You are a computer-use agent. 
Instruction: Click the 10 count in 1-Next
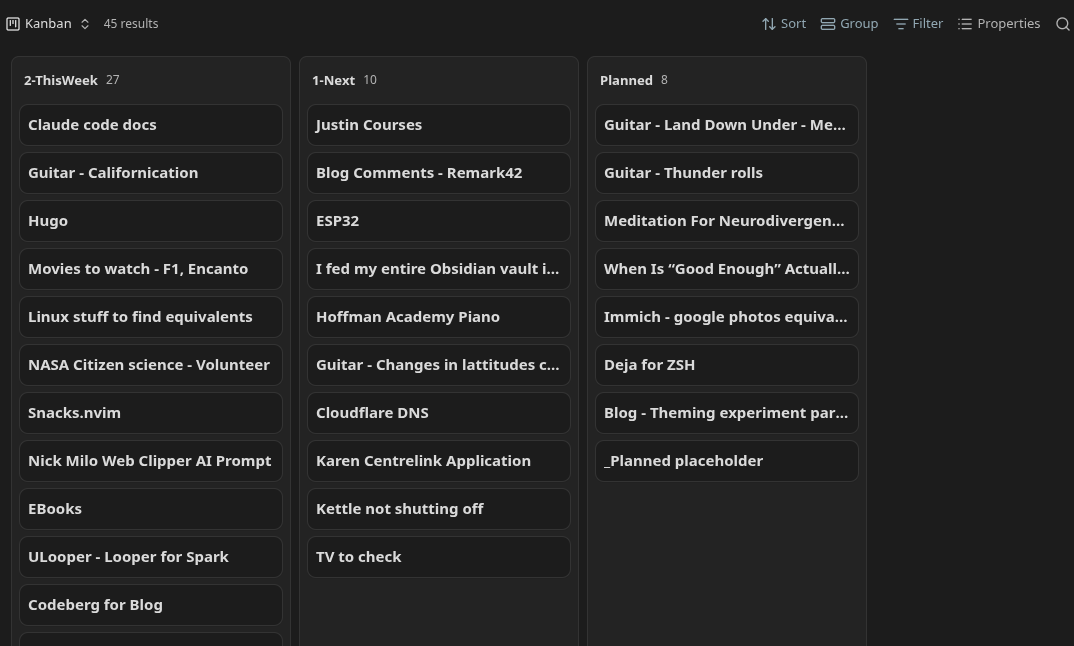click(370, 79)
